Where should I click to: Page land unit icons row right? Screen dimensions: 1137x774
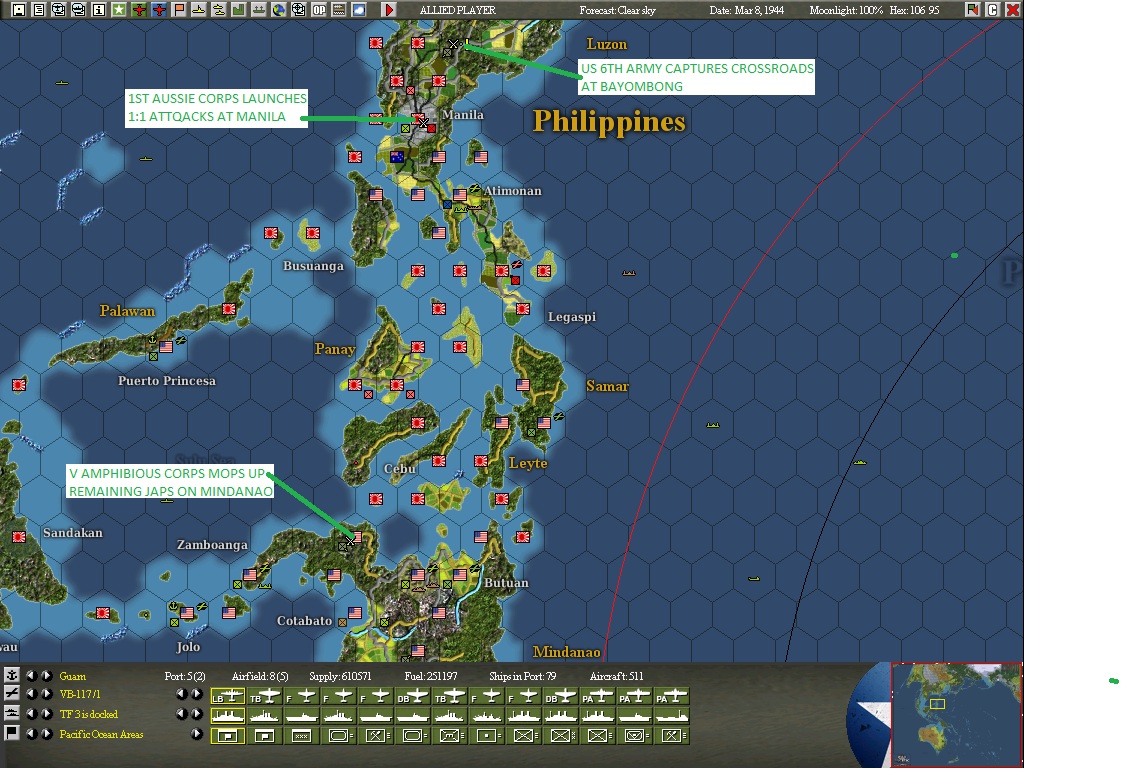click(197, 733)
